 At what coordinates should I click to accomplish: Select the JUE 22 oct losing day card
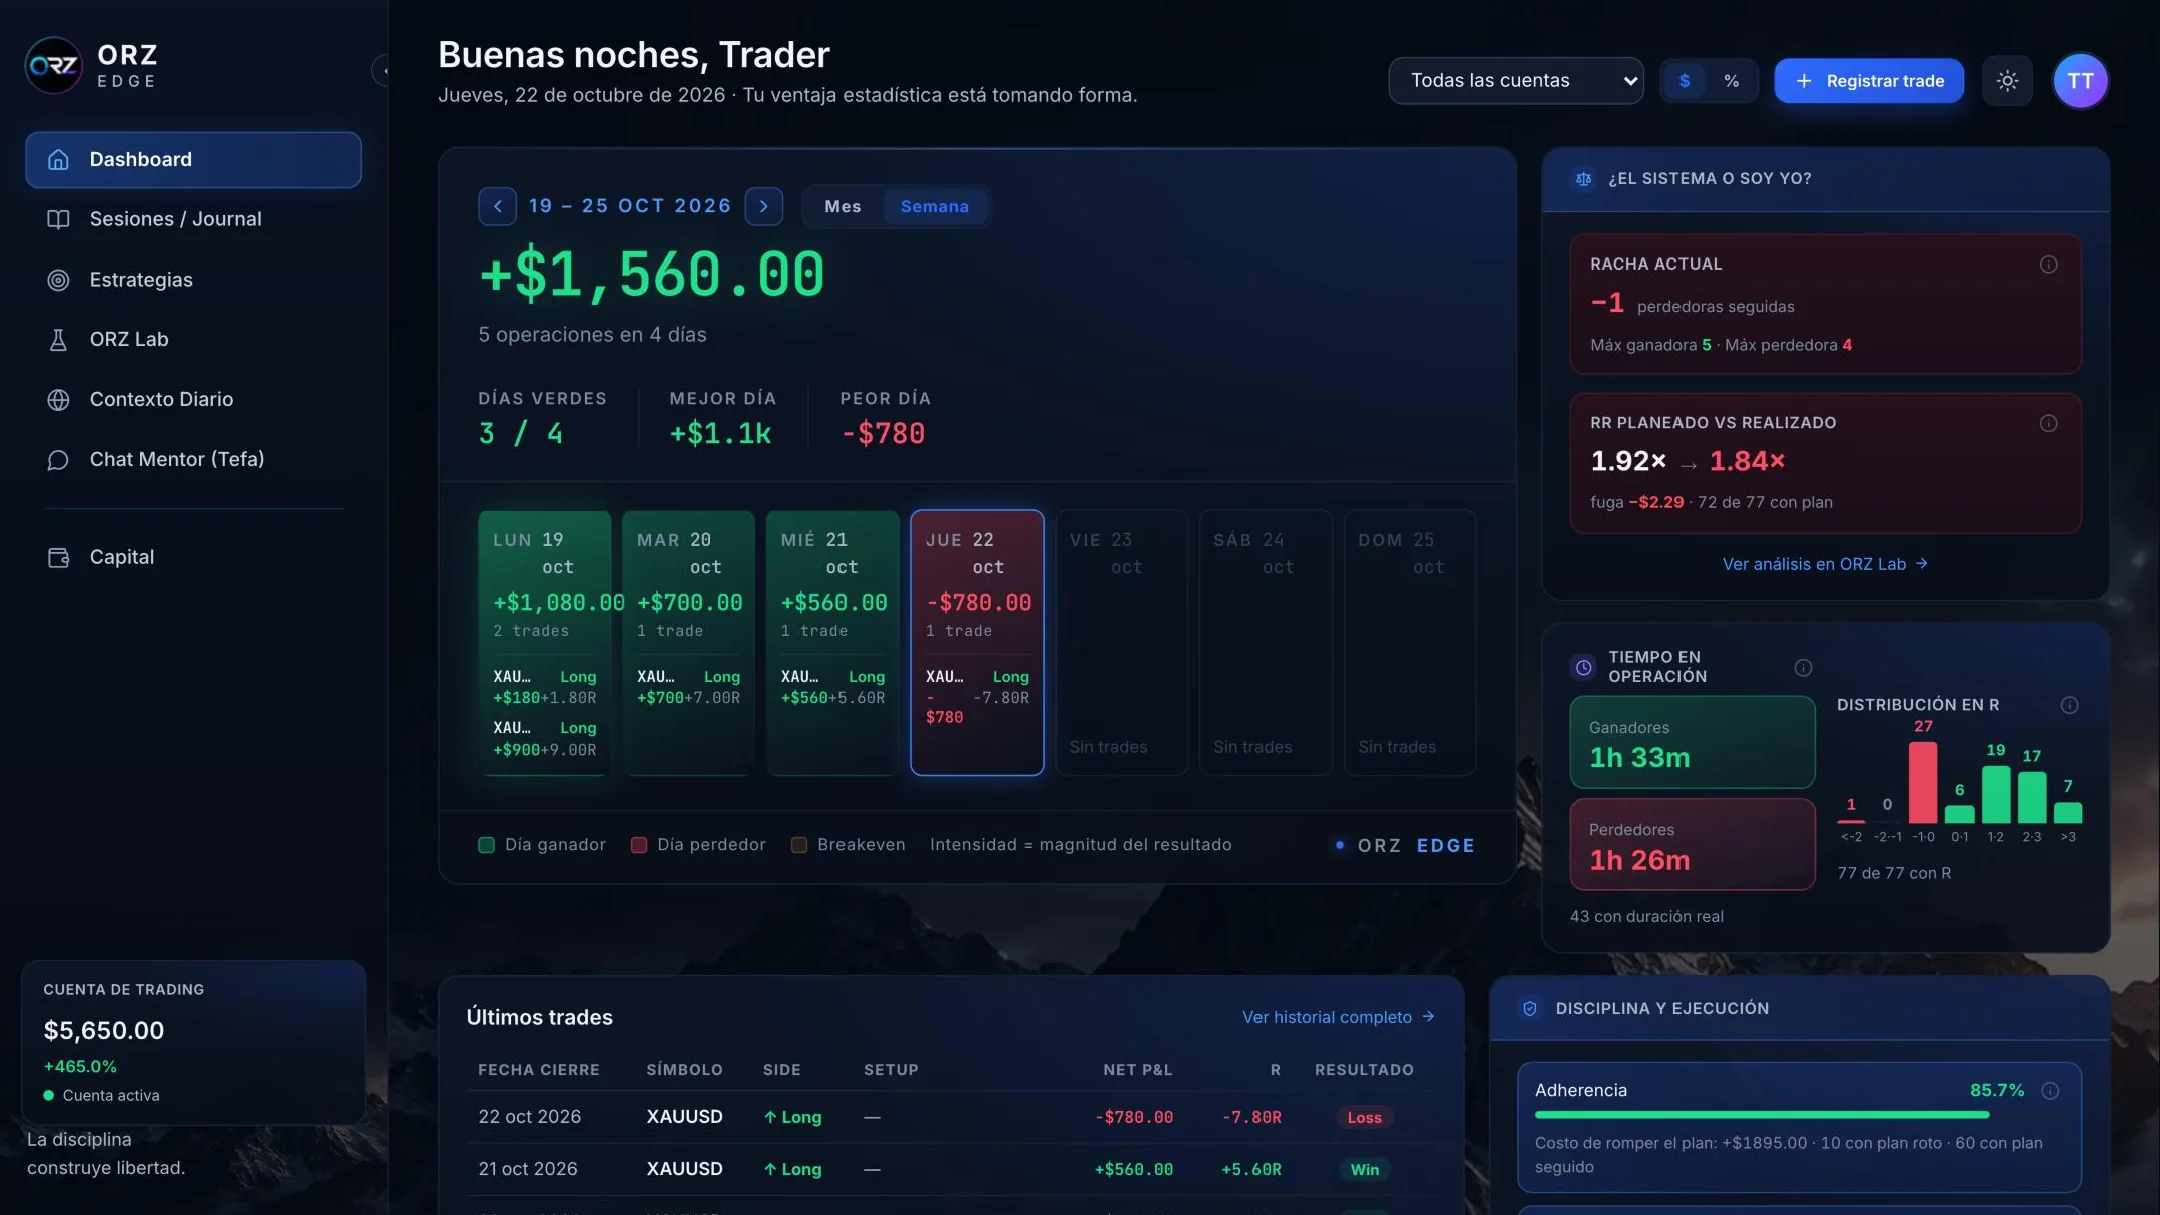point(977,643)
